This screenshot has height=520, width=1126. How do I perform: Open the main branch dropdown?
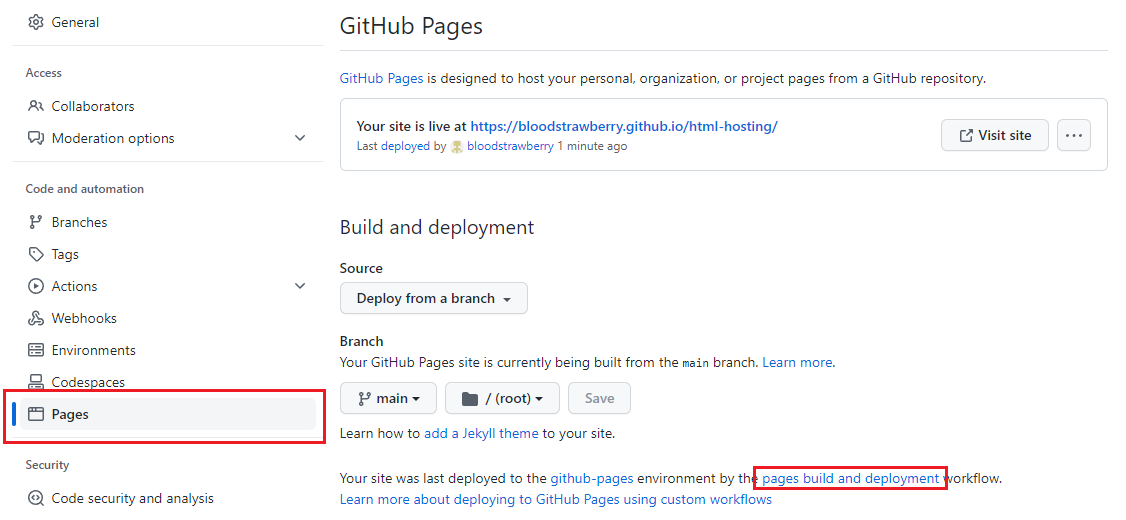(x=388, y=398)
